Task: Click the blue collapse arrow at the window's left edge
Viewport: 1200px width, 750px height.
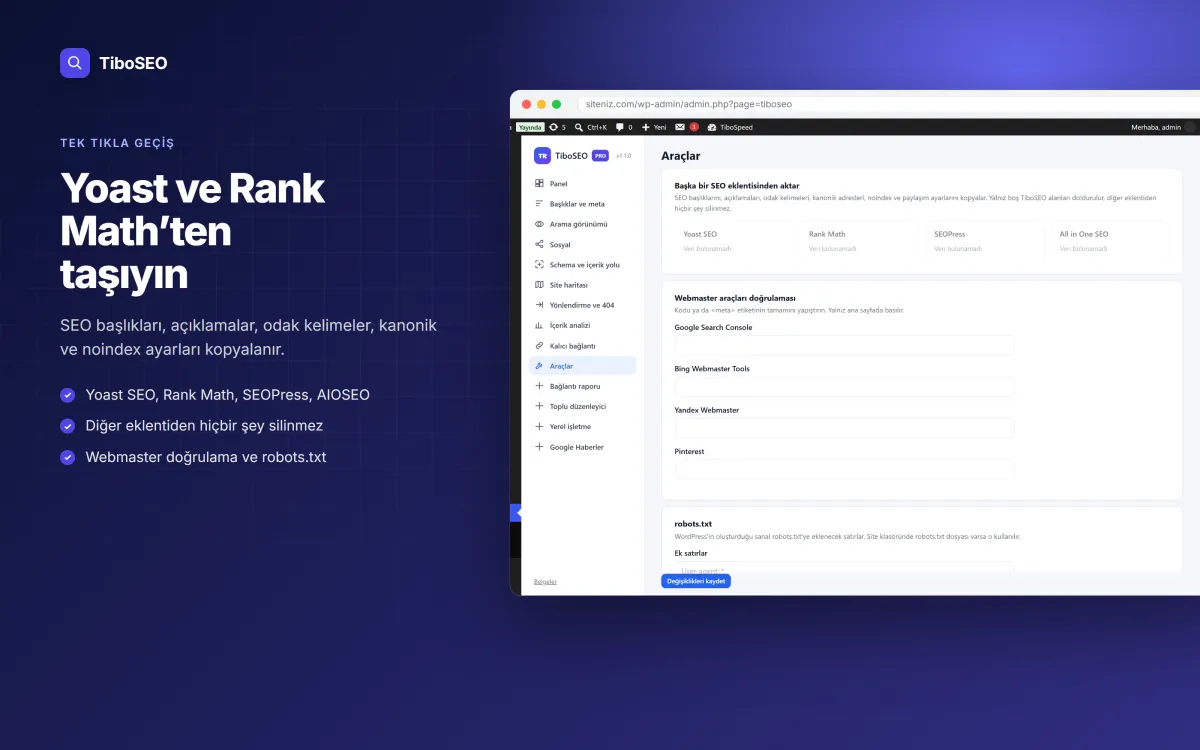Action: pyautogui.click(x=516, y=512)
